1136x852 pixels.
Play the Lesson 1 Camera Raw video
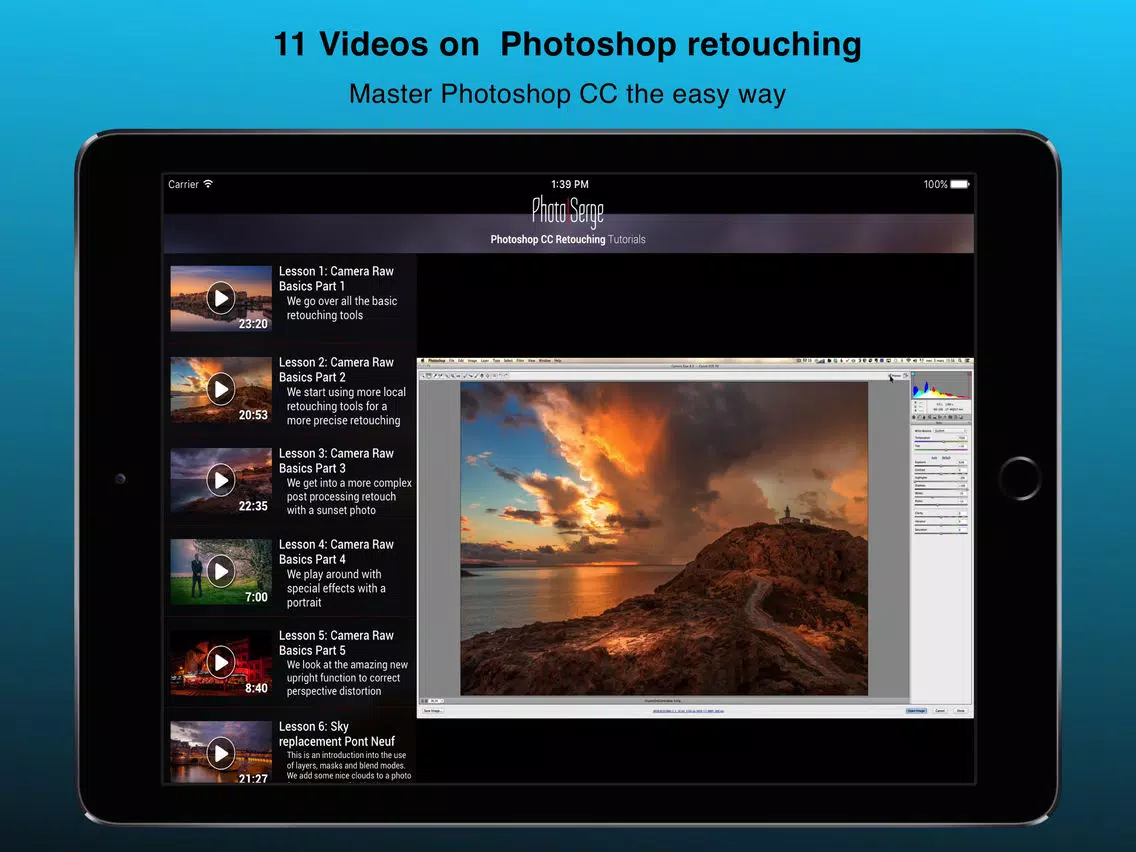[x=221, y=298]
